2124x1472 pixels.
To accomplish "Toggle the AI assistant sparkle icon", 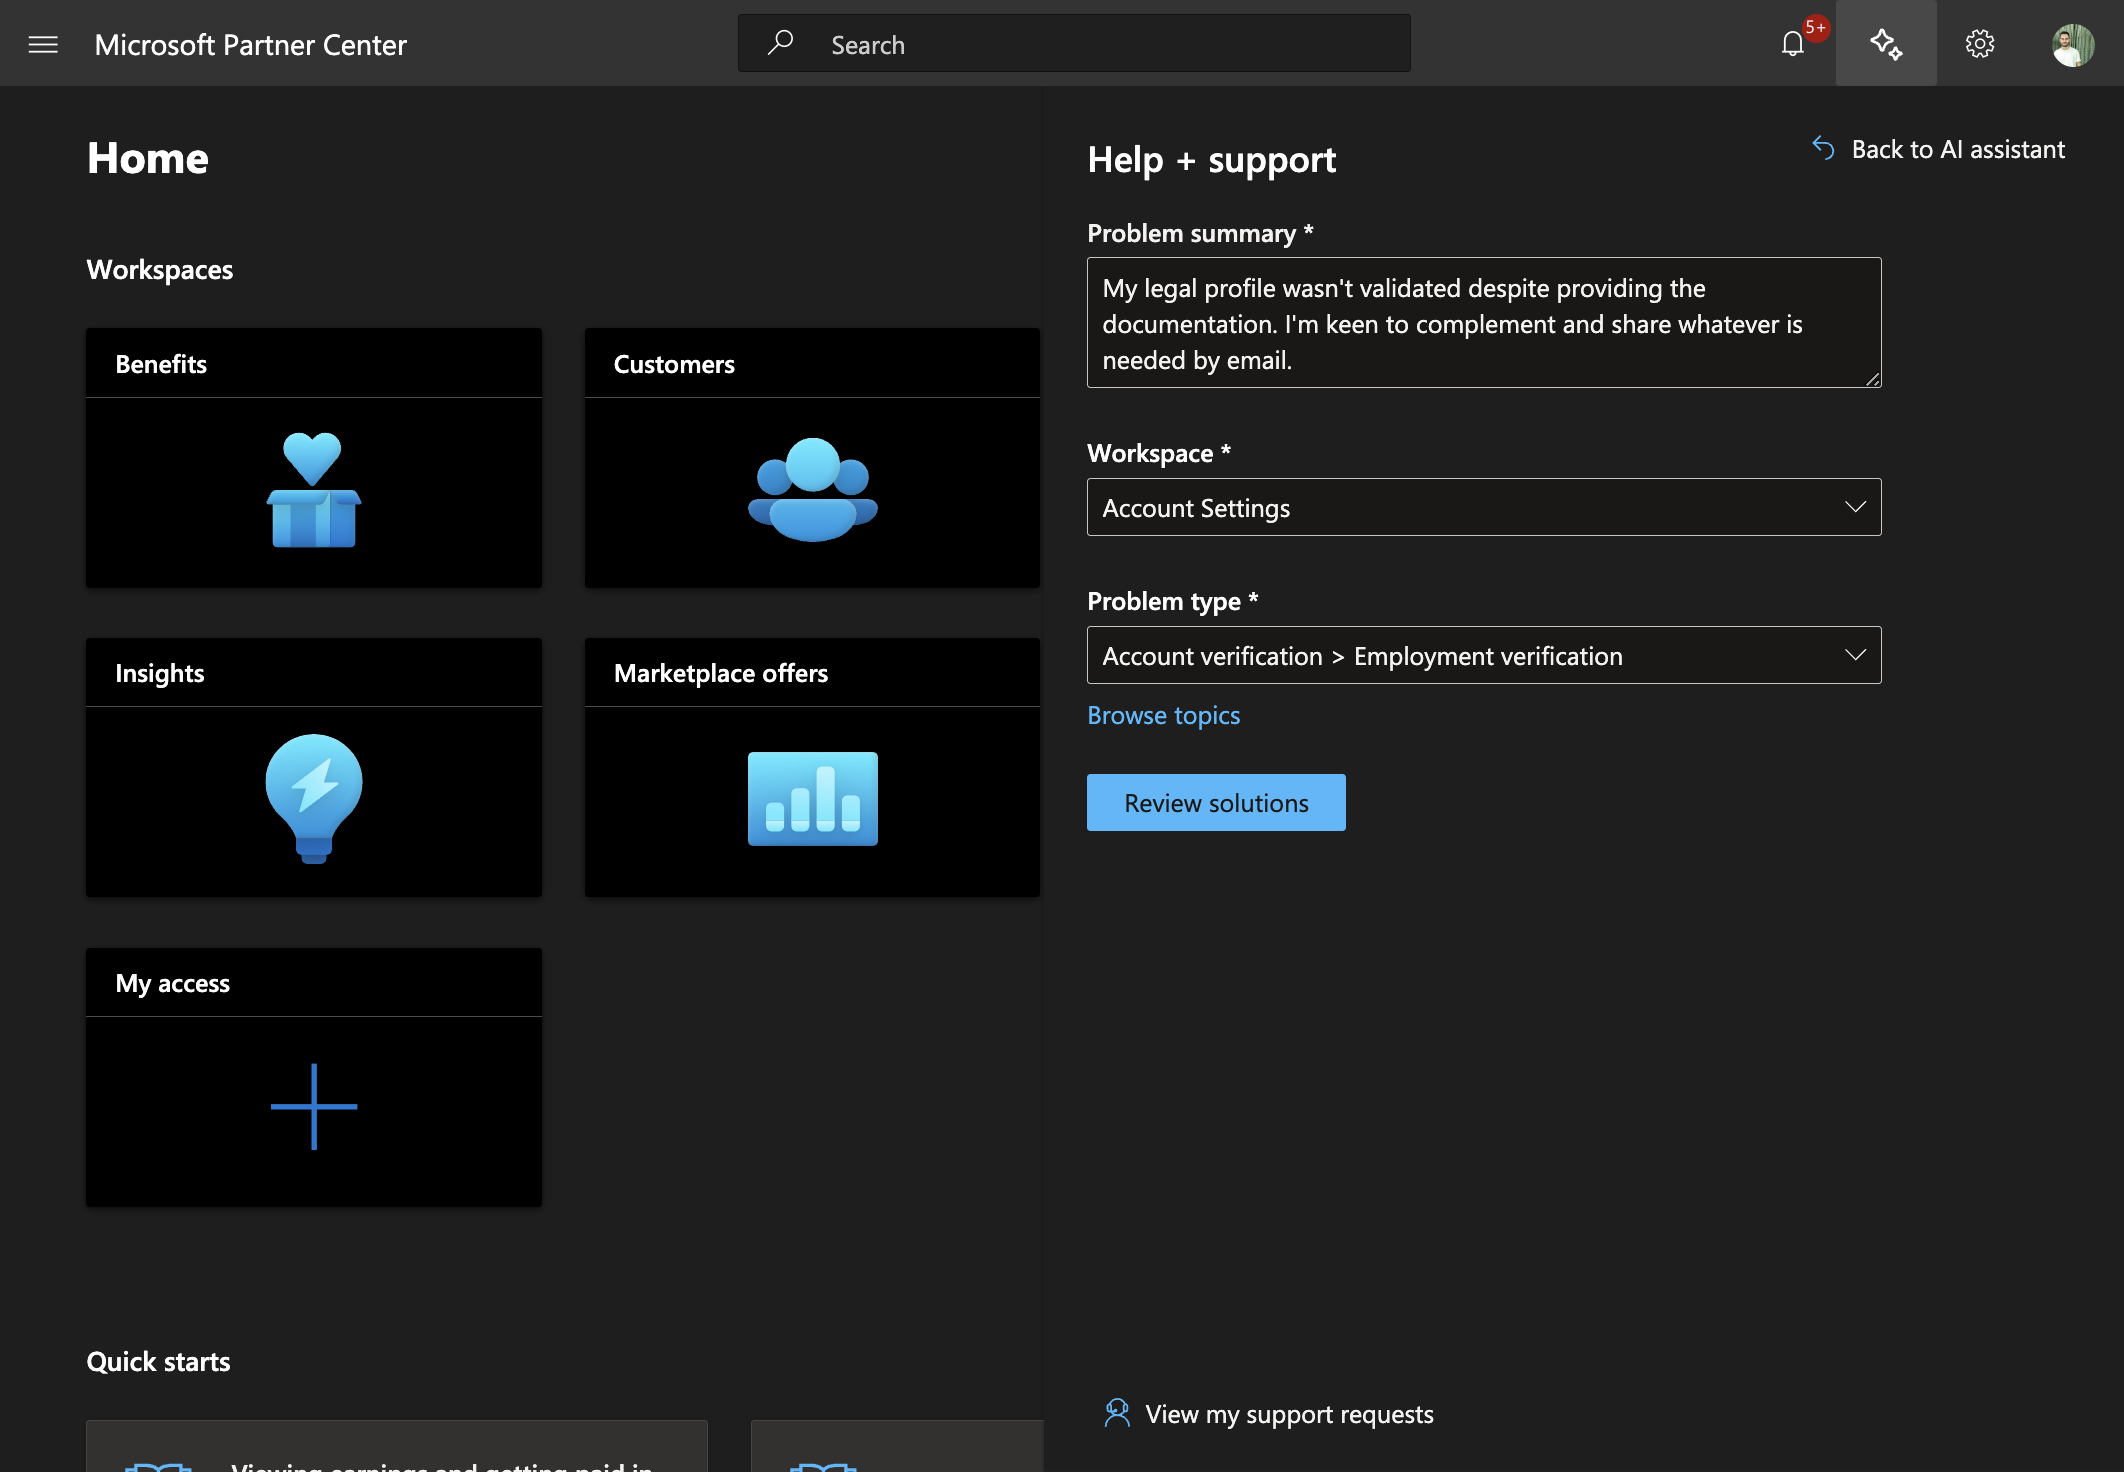I will [x=1886, y=44].
